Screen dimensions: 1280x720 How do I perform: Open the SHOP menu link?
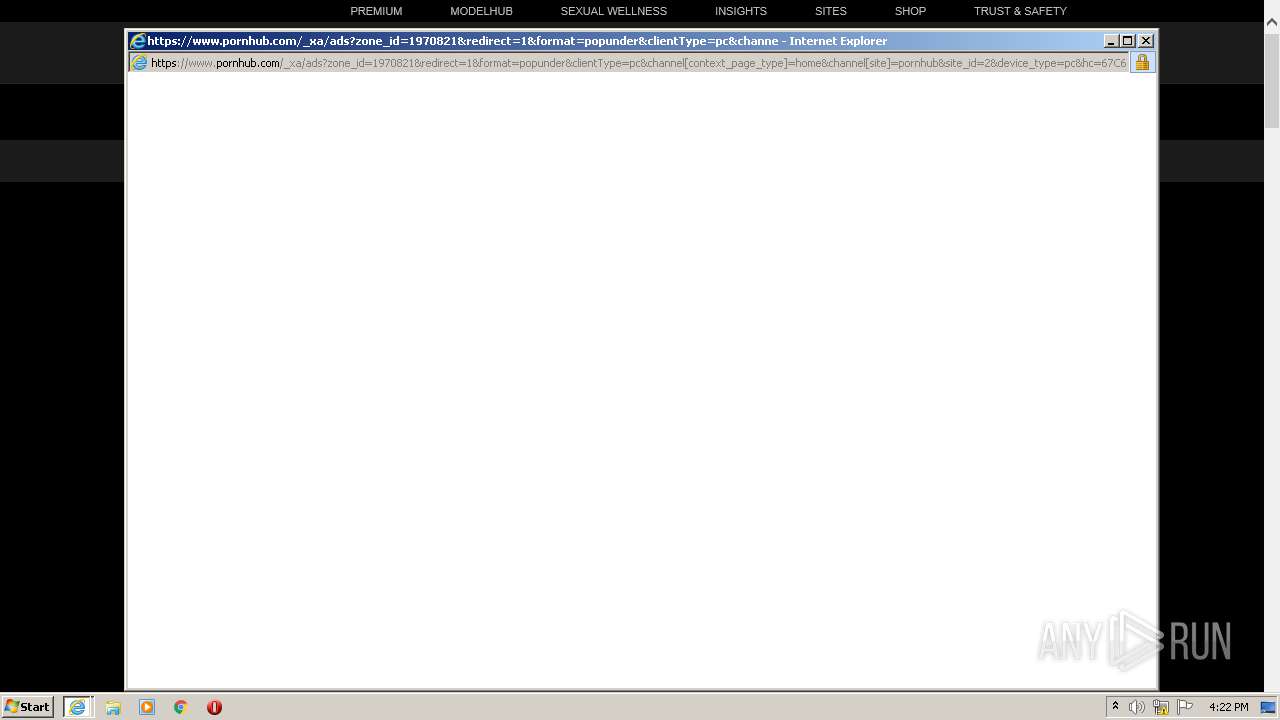pyautogui.click(x=910, y=11)
